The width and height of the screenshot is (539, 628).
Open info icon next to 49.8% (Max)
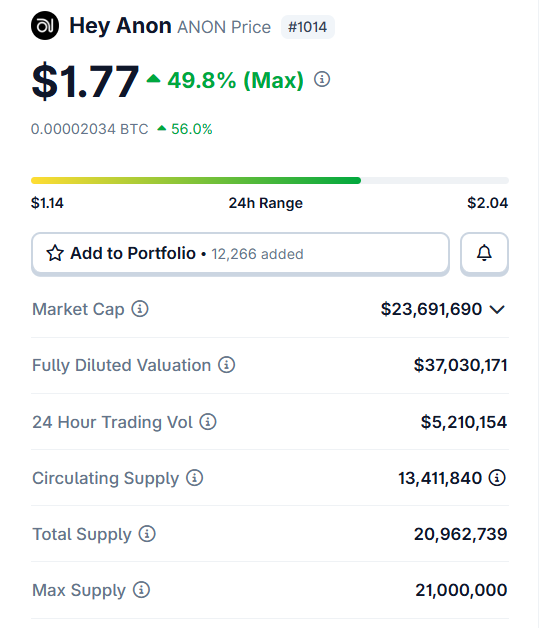(322, 79)
